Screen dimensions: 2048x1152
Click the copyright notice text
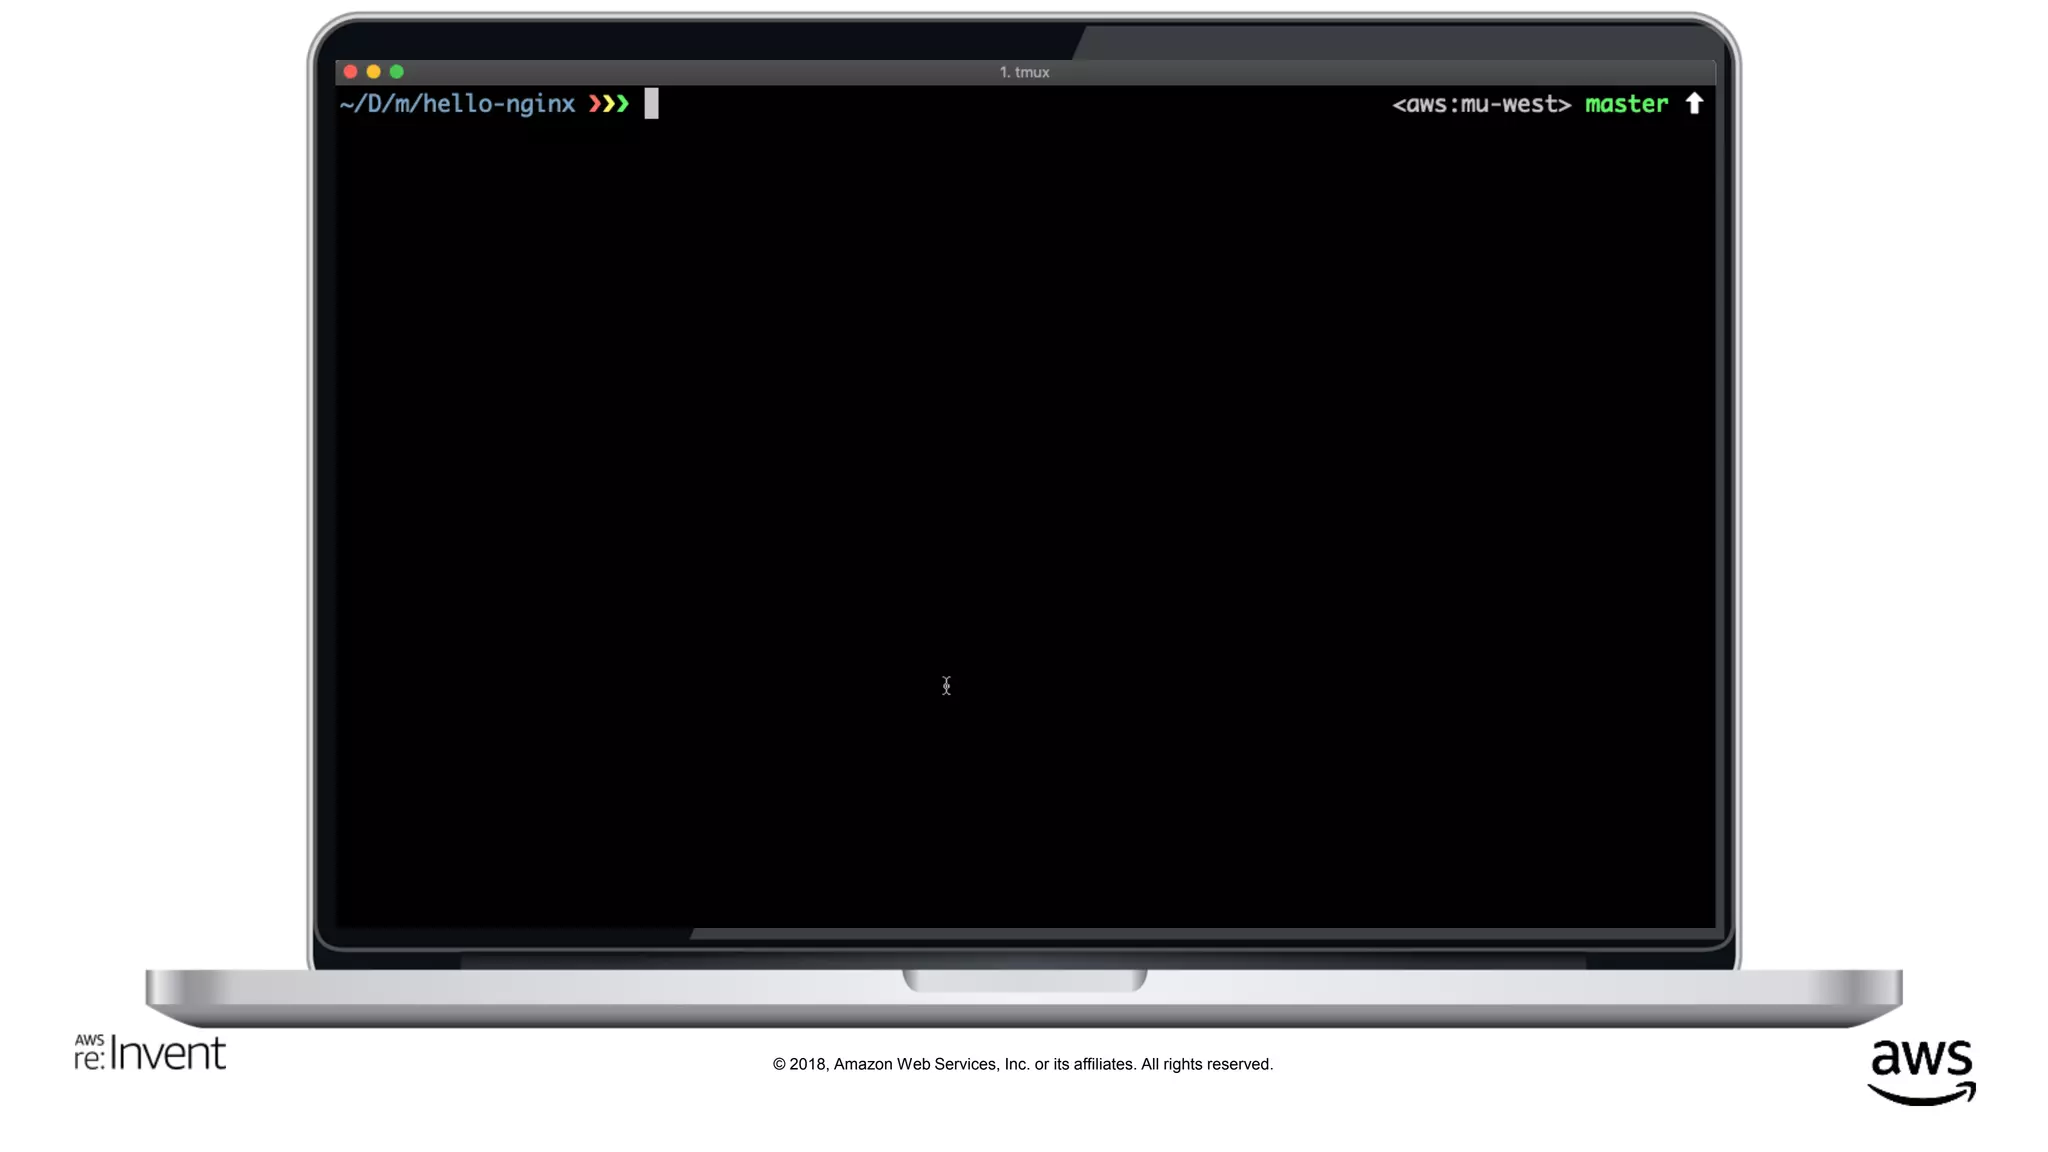pyautogui.click(x=1022, y=1064)
